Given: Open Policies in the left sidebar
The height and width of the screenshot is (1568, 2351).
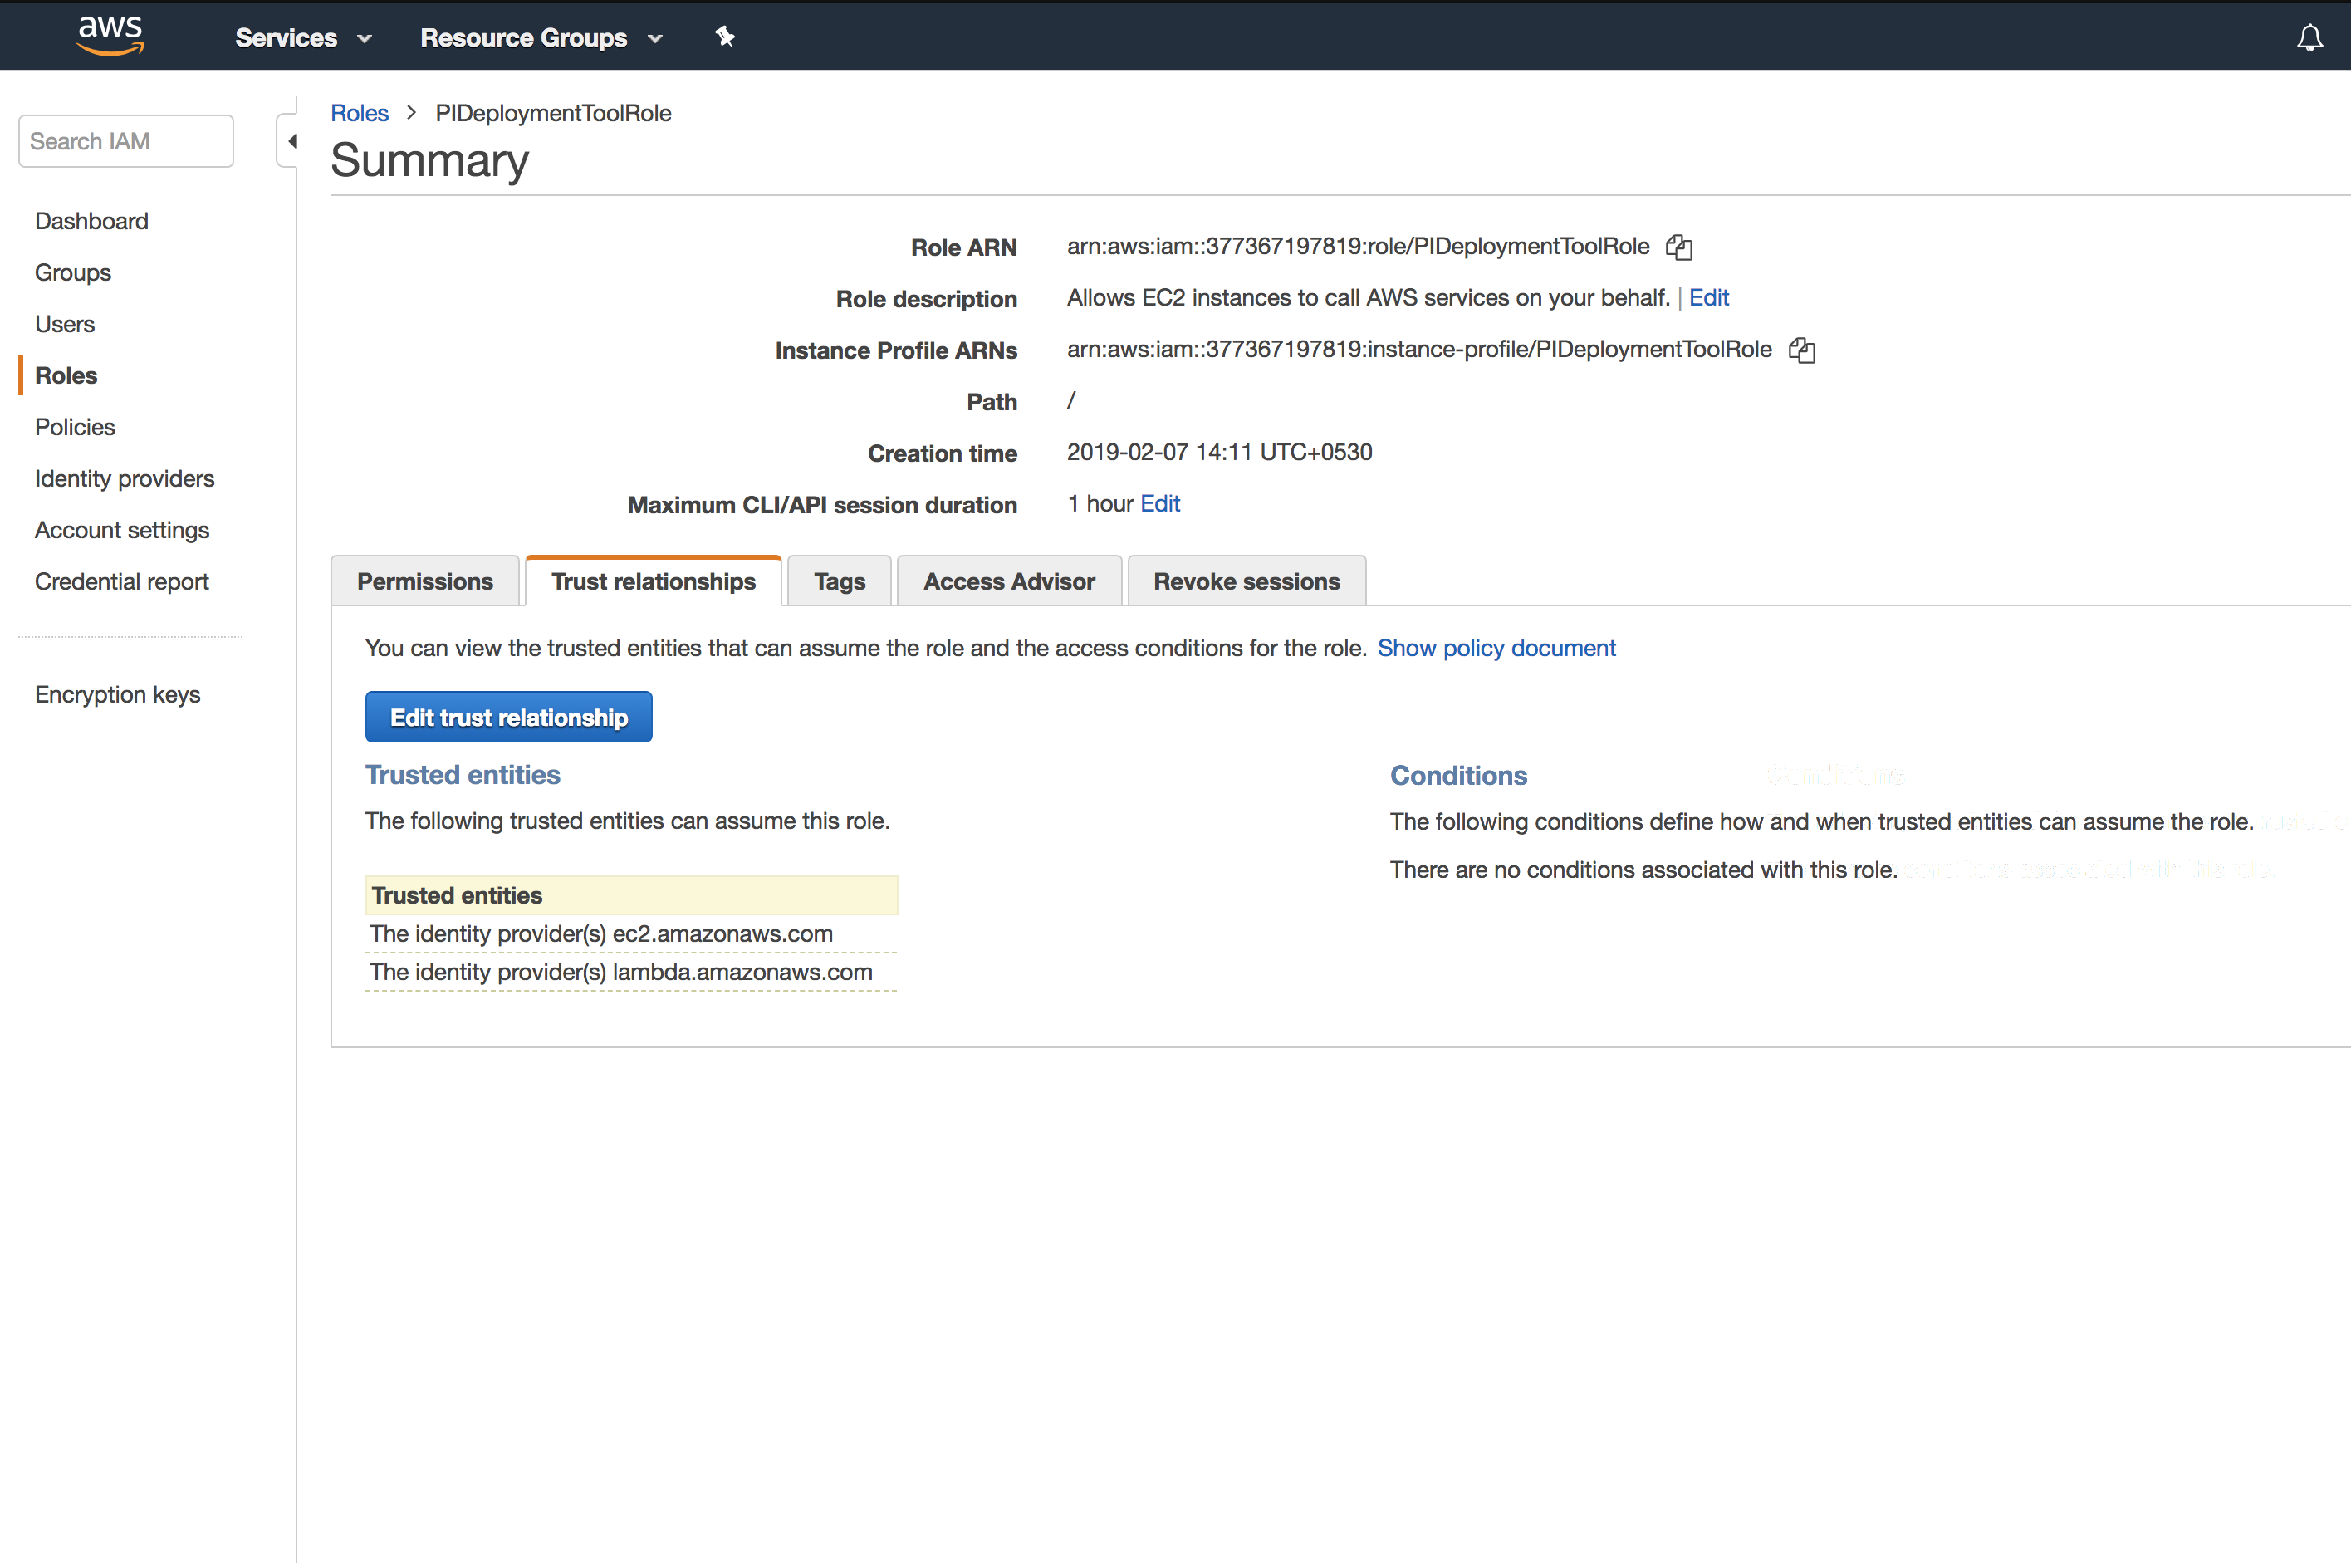Looking at the screenshot, I should pos(75,427).
